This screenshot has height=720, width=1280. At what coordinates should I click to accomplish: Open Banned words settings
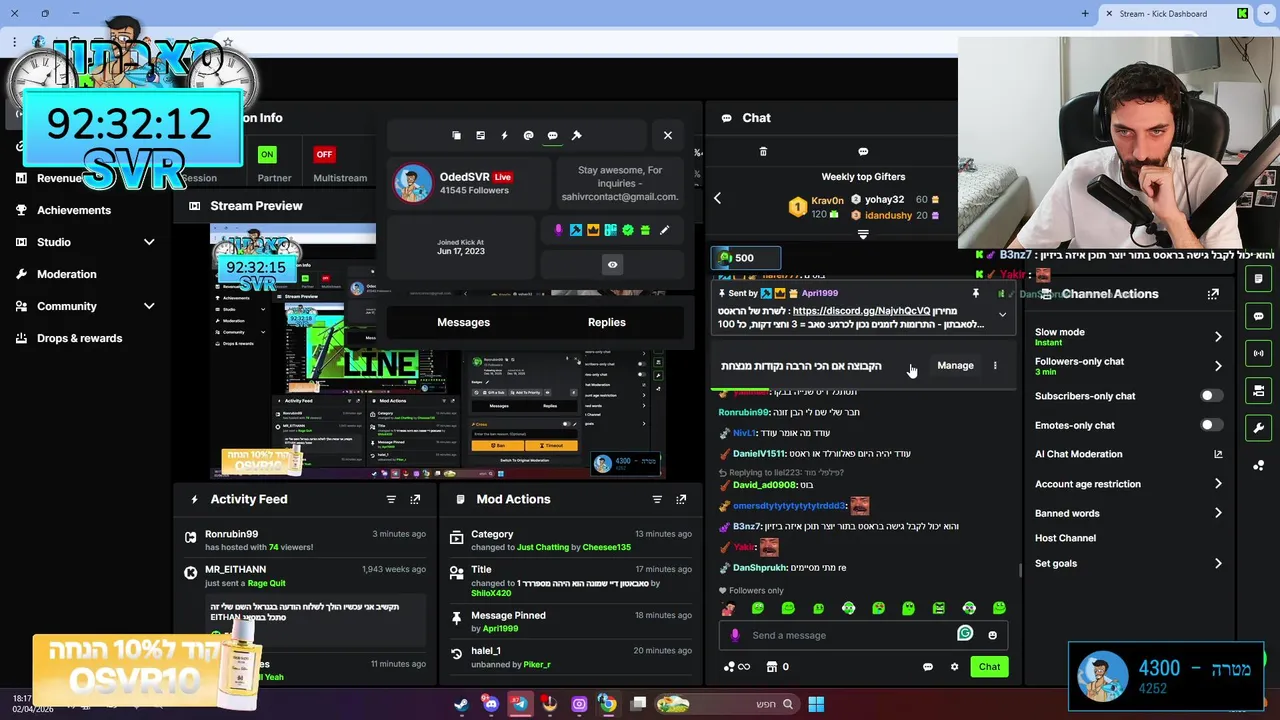(x=1128, y=513)
